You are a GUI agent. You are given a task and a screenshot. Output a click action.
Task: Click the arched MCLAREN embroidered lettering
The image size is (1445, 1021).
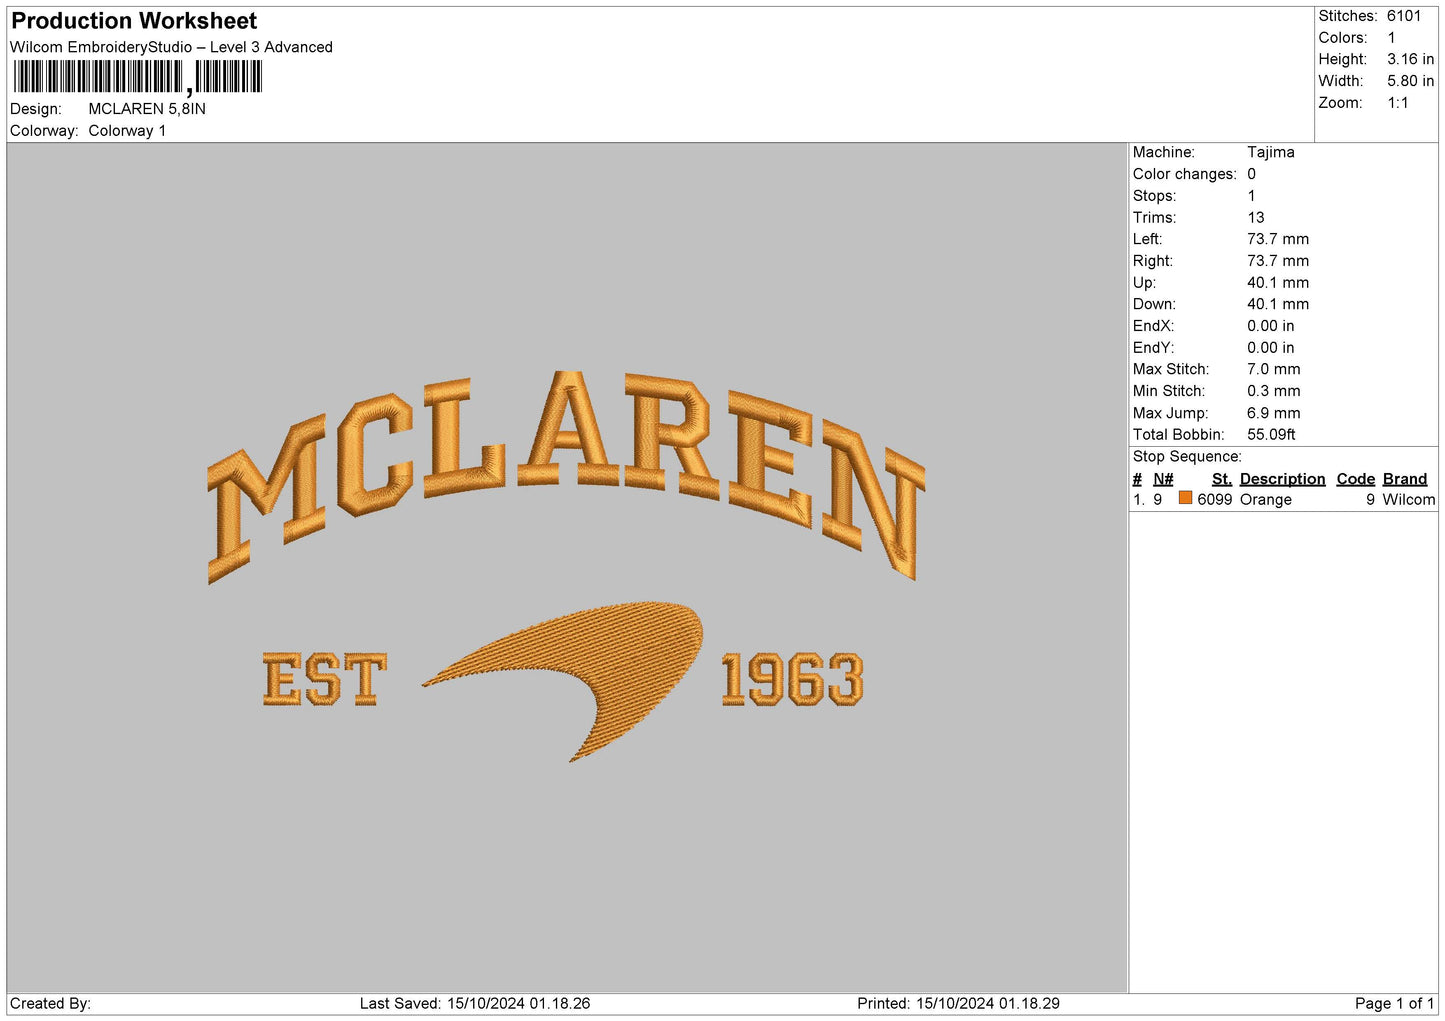coord(566,477)
